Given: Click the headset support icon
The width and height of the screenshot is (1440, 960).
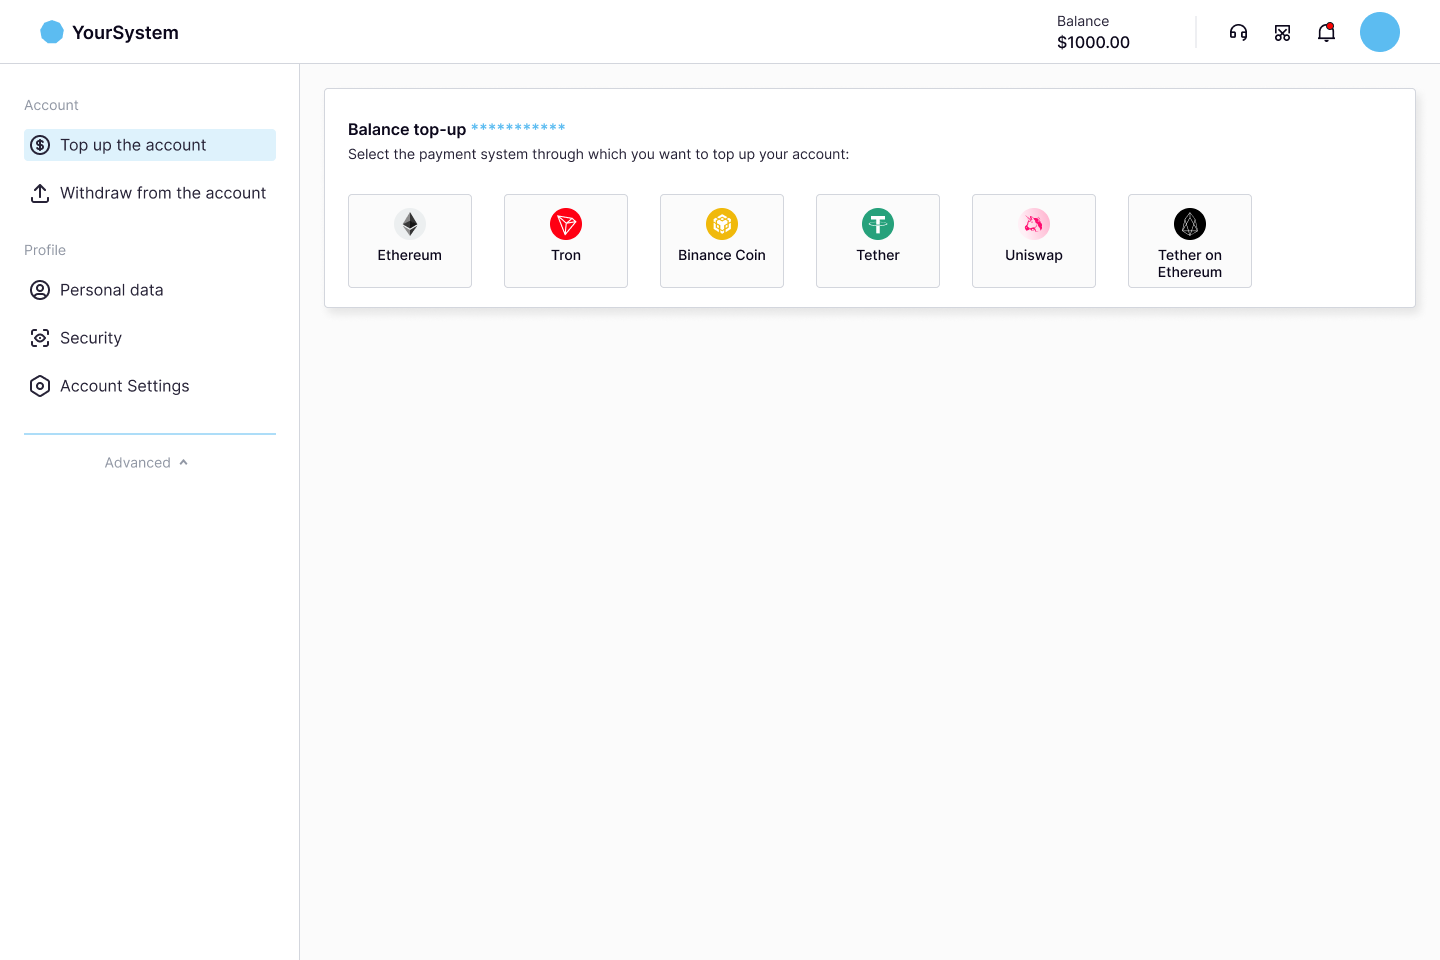Looking at the screenshot, I should [x=1238, y=33].
